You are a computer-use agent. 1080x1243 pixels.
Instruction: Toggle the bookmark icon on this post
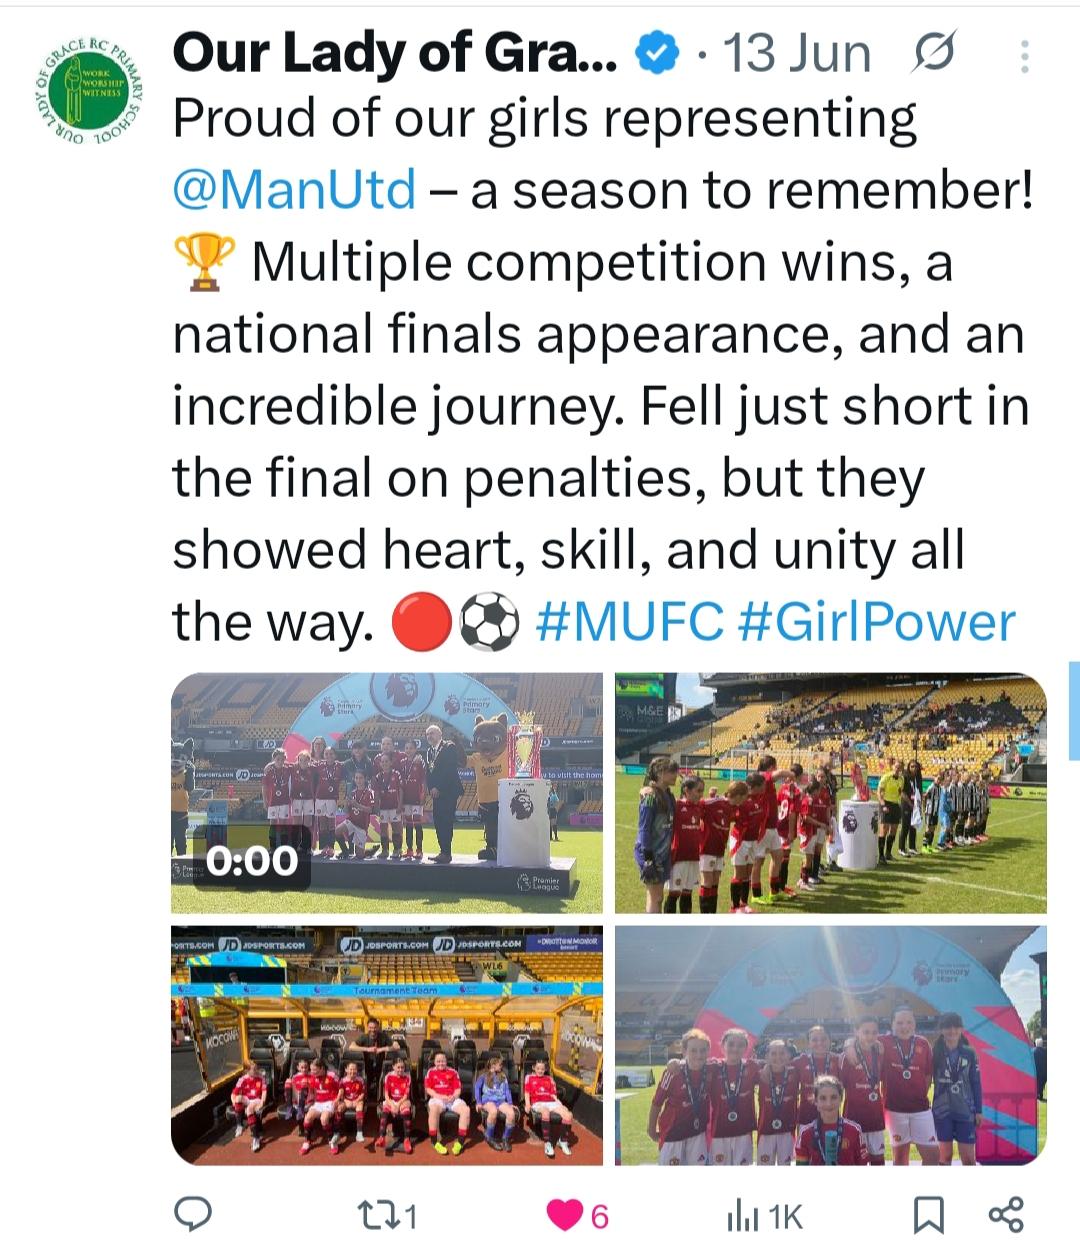tap(929, 1215)
